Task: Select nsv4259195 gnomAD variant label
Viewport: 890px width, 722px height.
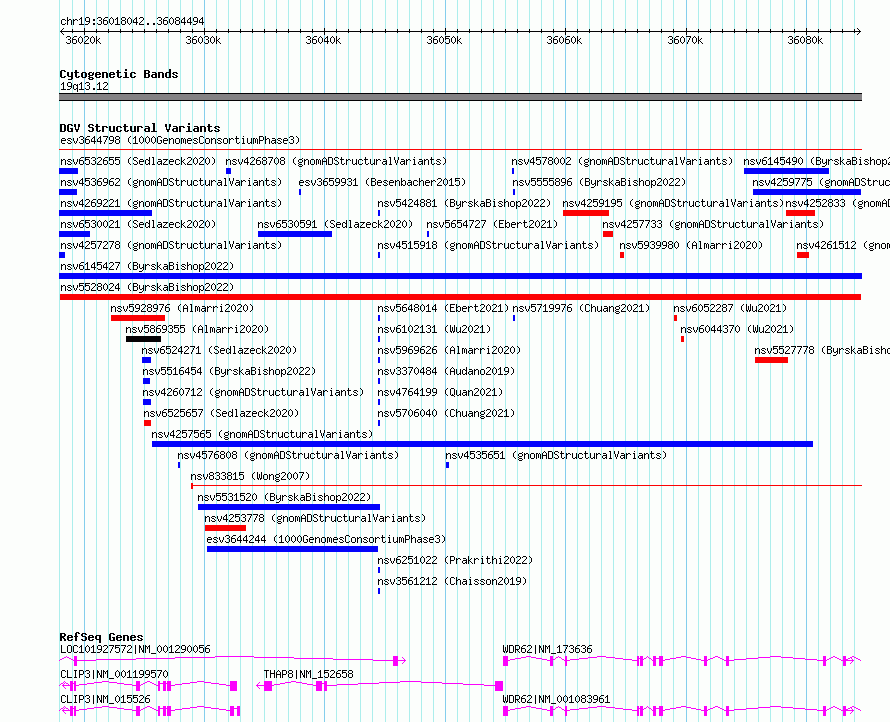Action: [x=673, y=203]
